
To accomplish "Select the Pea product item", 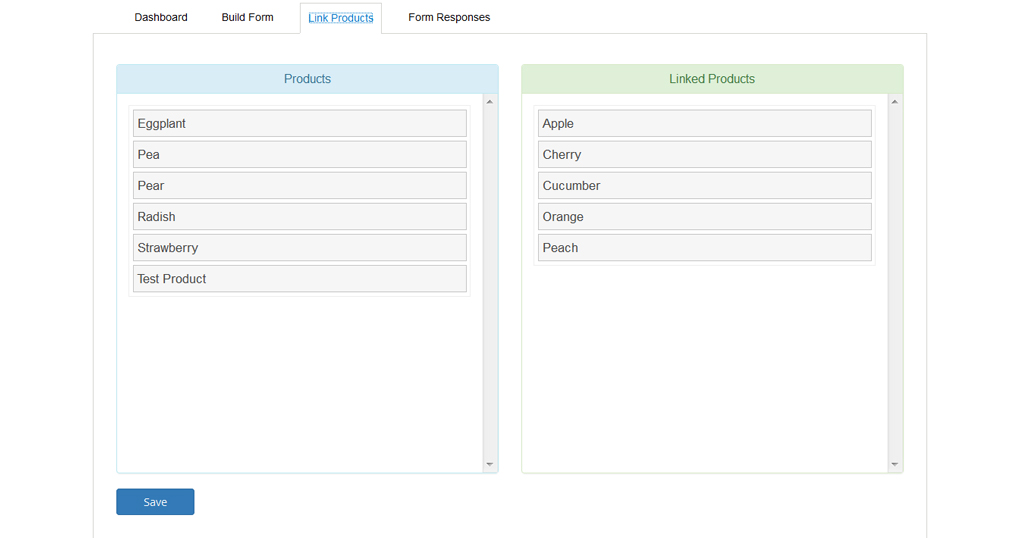I will pos(300,155).
